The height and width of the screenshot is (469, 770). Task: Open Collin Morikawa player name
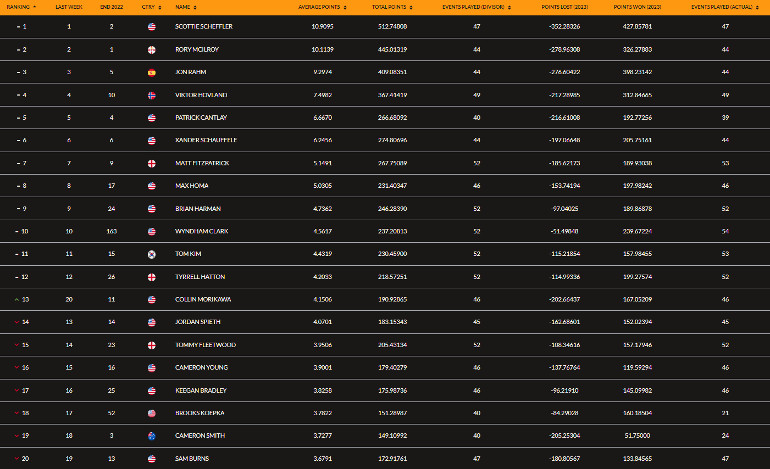(x=203, y=300)
